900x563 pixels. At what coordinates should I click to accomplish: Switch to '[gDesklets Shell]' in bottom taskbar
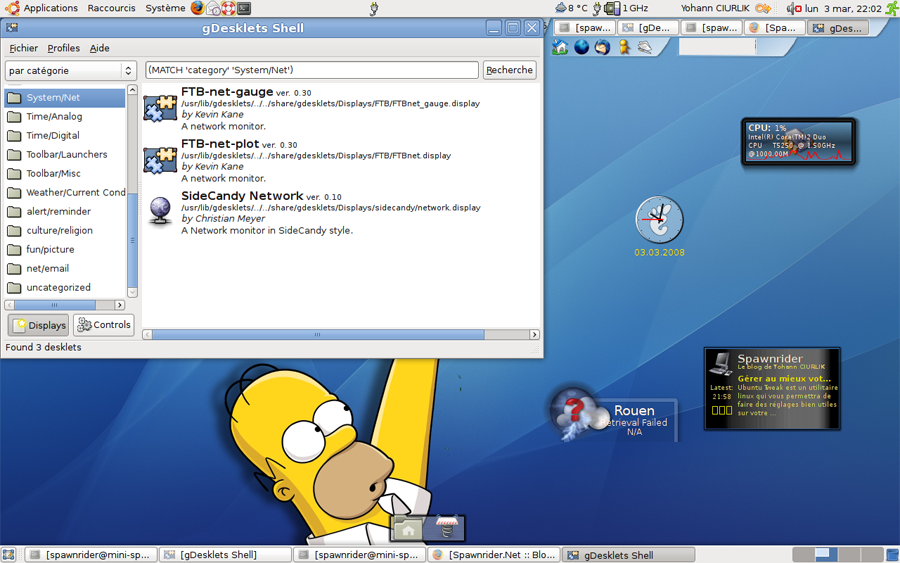tap(225, 555)
